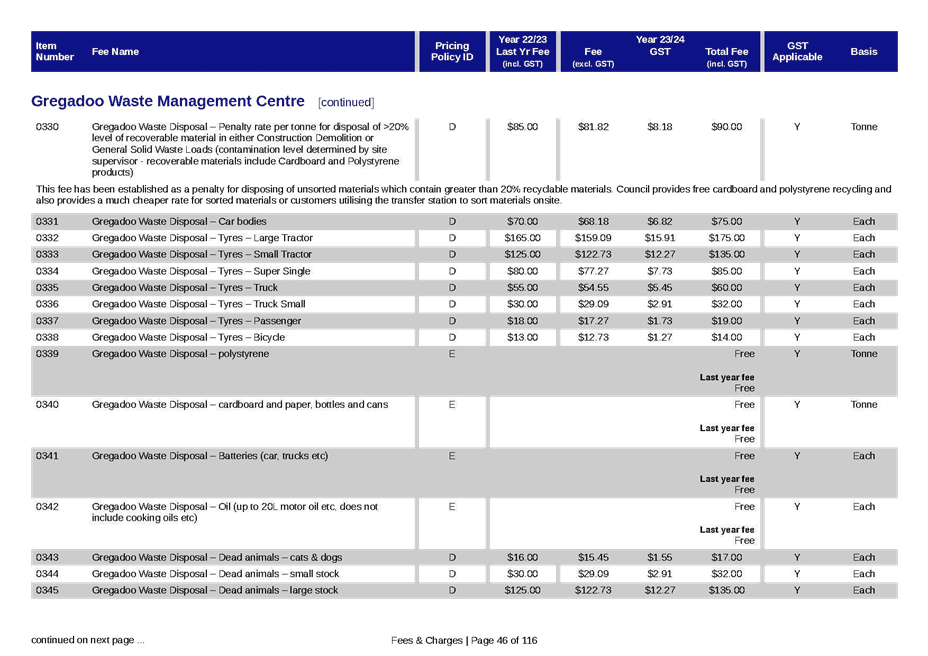
Task: Click the "Pricing Policy ID" column header
Action: [452, 52]
